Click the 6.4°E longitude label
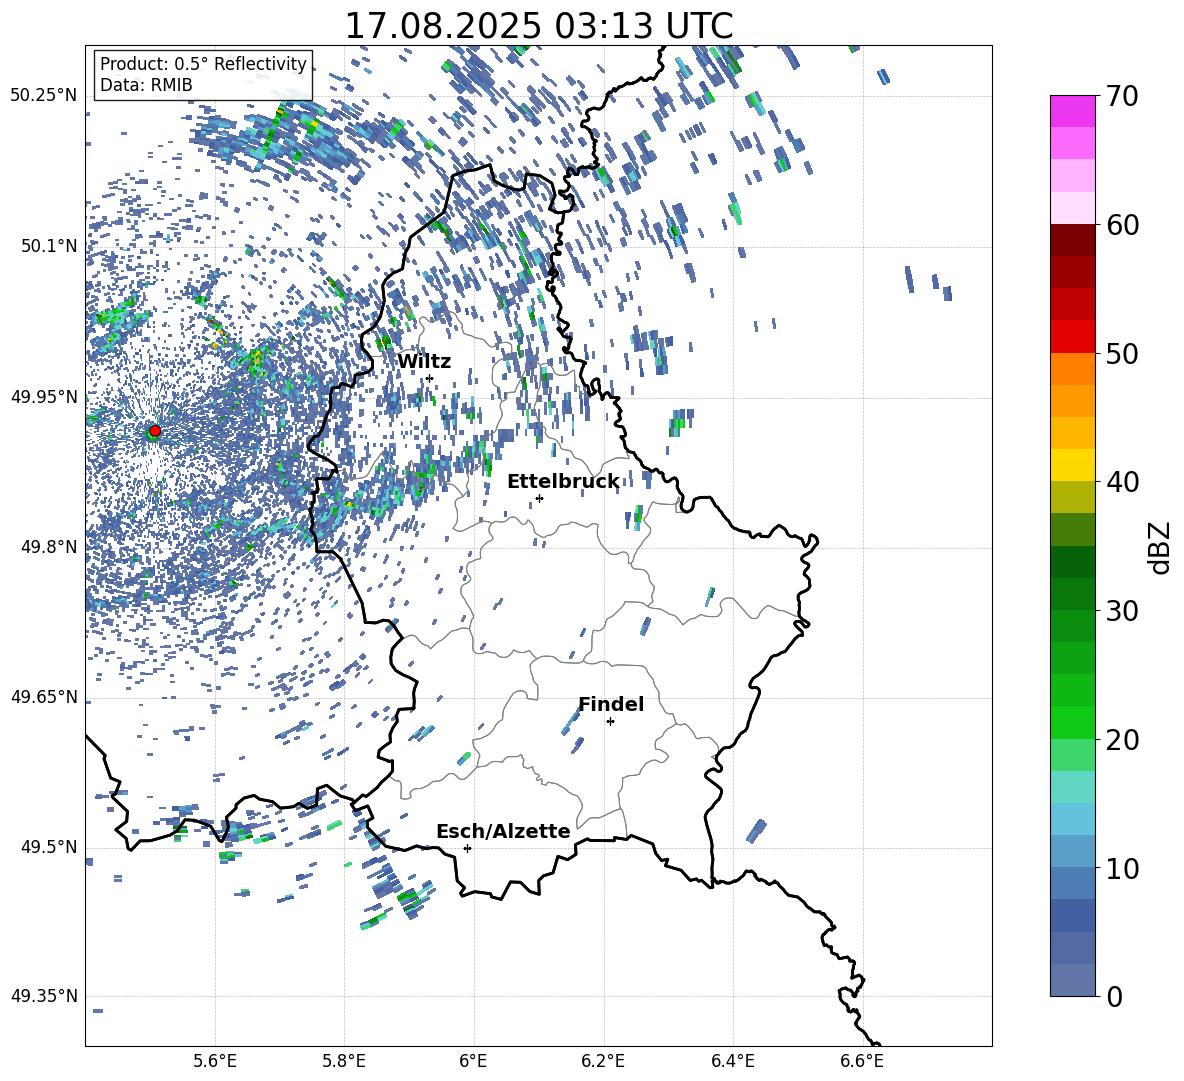 click(x=732, y=1061)
